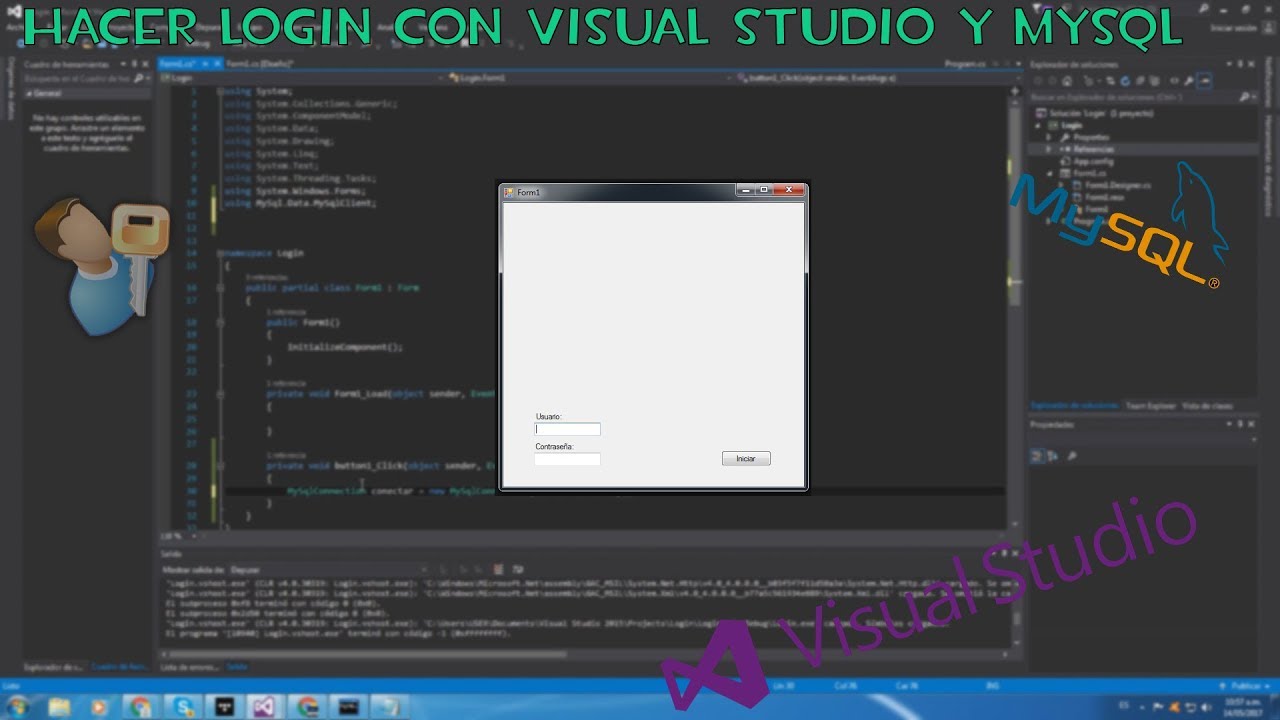
Task: Open the Propiedades object dropdown
Action: (x=1144, y=440)
